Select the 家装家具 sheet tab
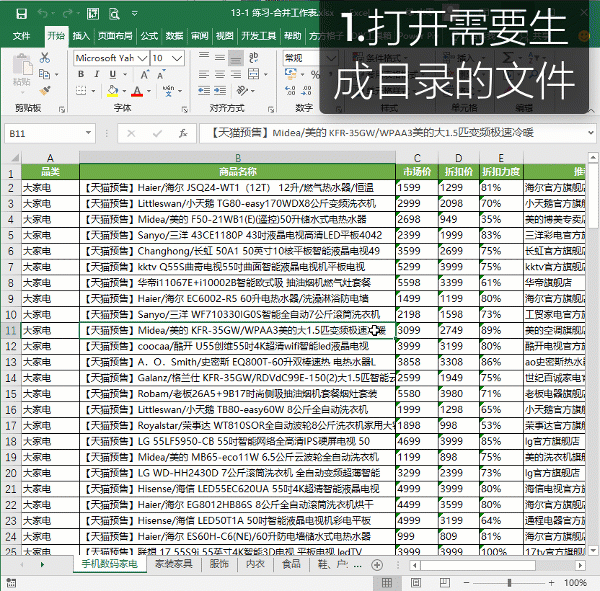The image size is (600, 591). coord(174,563)
